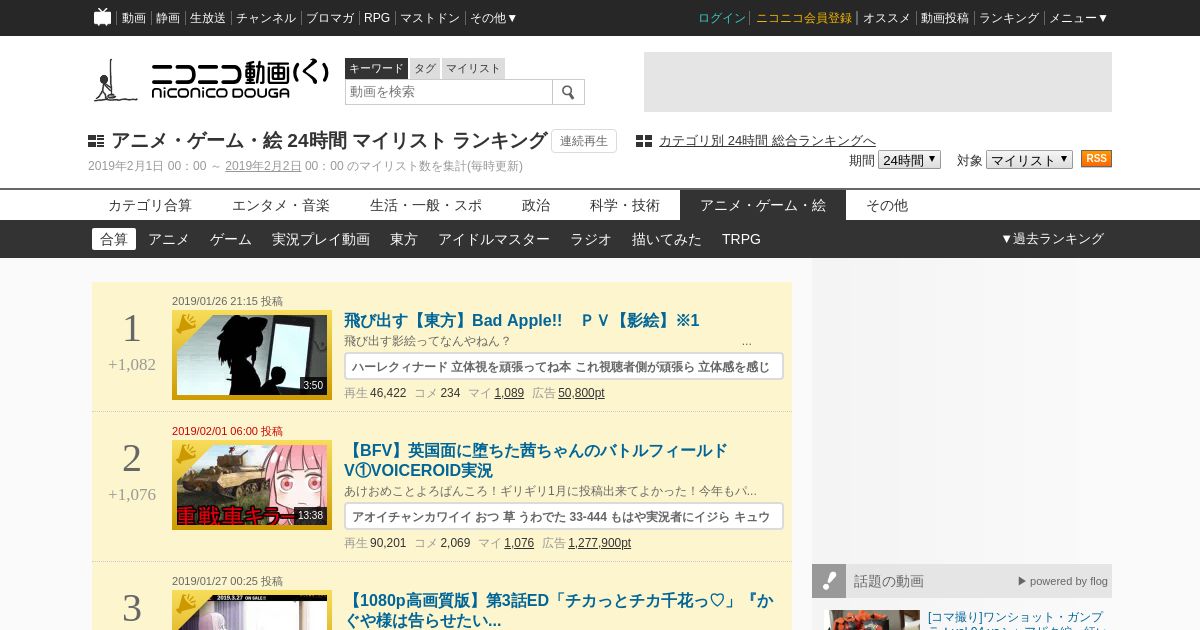Switch to カテゴリ合算 category tab
The width and height of the screenshot is (1200, 630).
(150, 205)
